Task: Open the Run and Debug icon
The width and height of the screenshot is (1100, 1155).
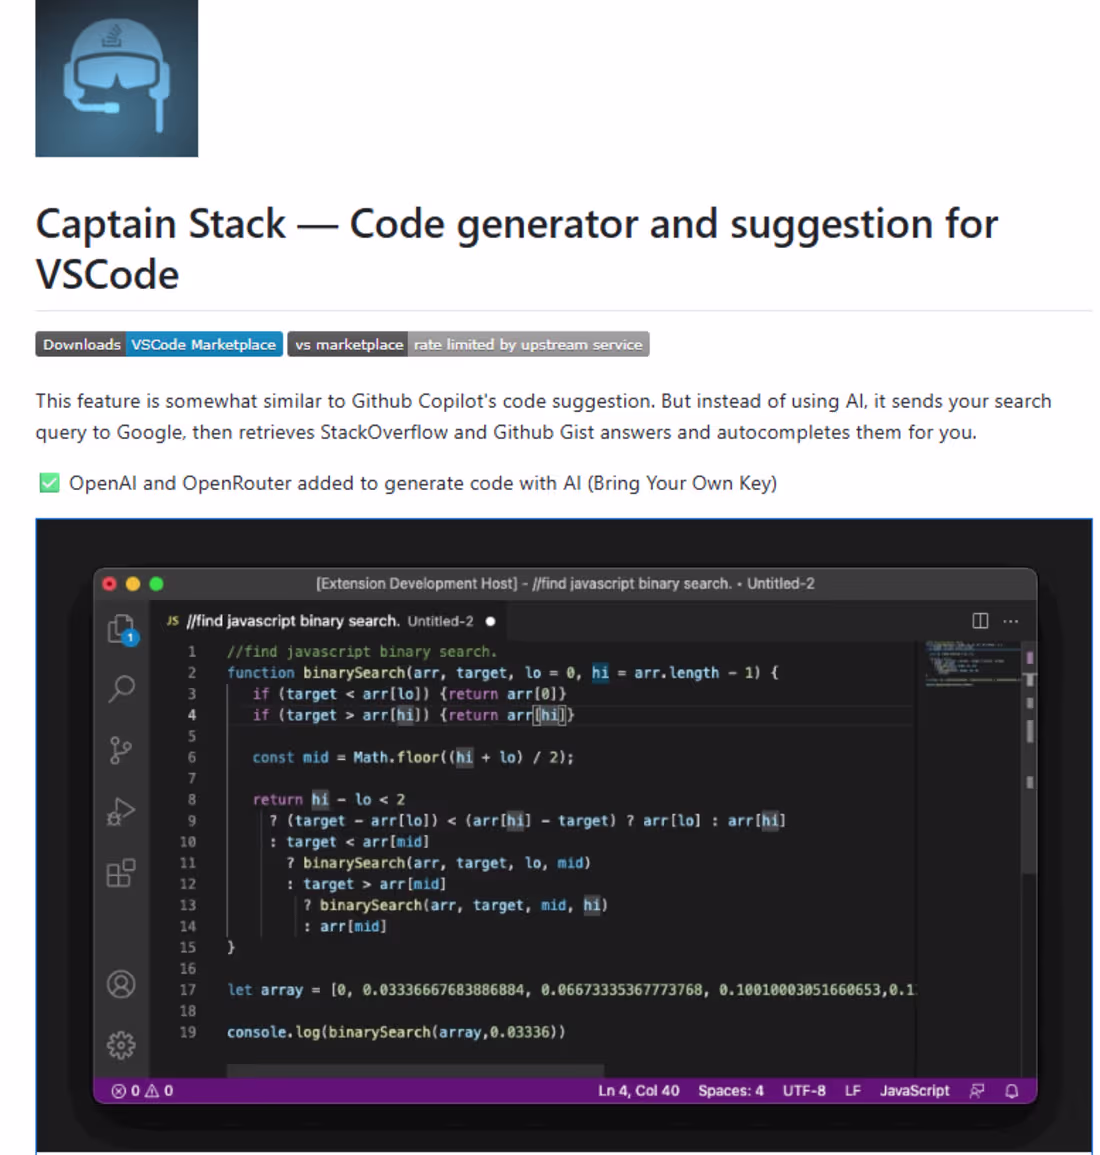Action: coord(122,812)
